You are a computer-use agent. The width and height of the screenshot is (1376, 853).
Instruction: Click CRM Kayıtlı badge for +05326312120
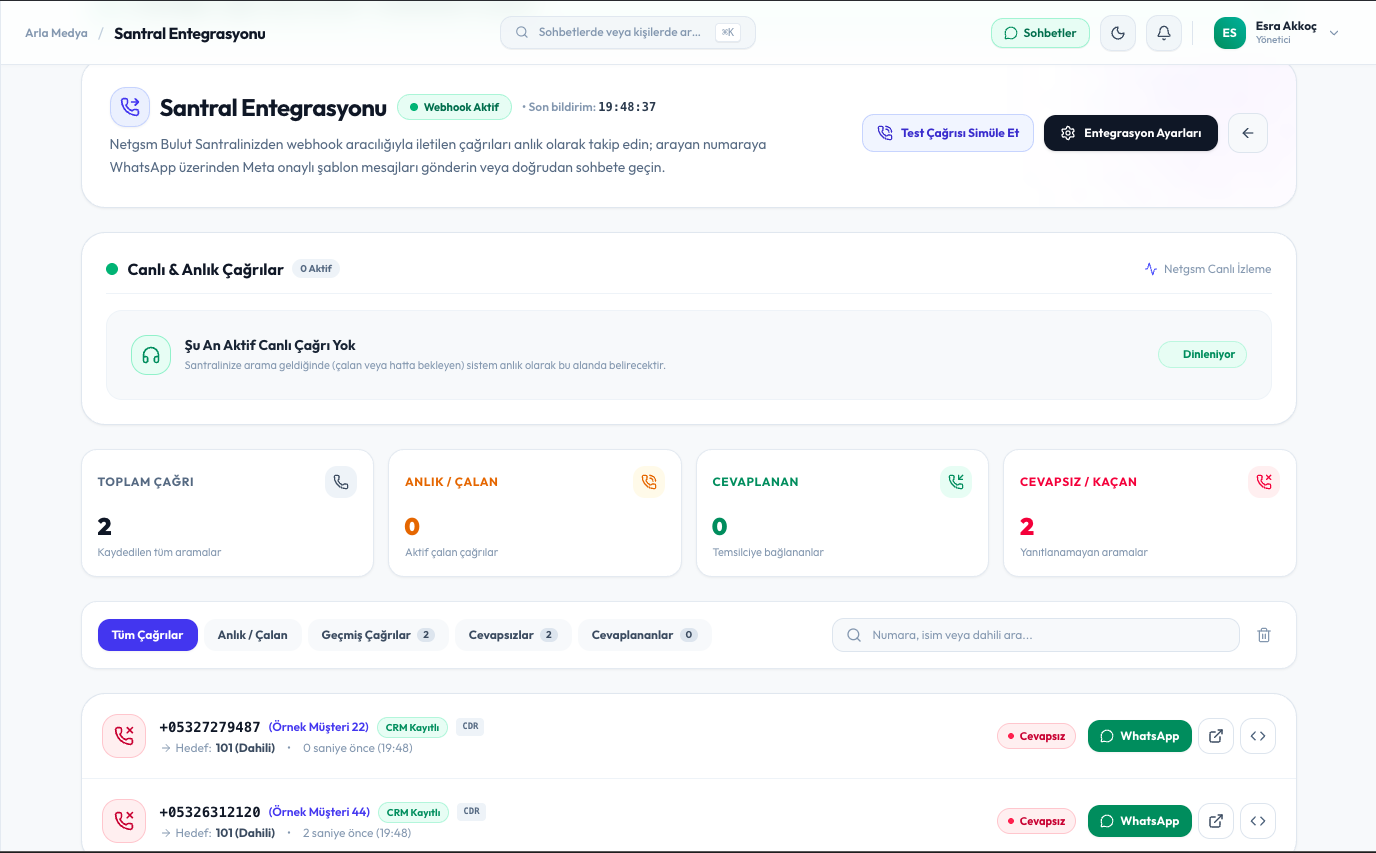tap(413, 813)
